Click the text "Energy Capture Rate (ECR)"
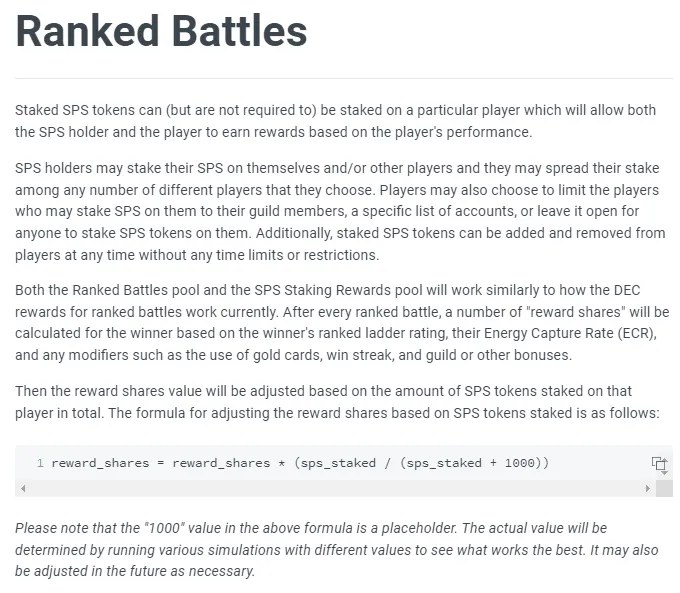The height and width of the screenshot is (593, 680). tap(570, 333)
